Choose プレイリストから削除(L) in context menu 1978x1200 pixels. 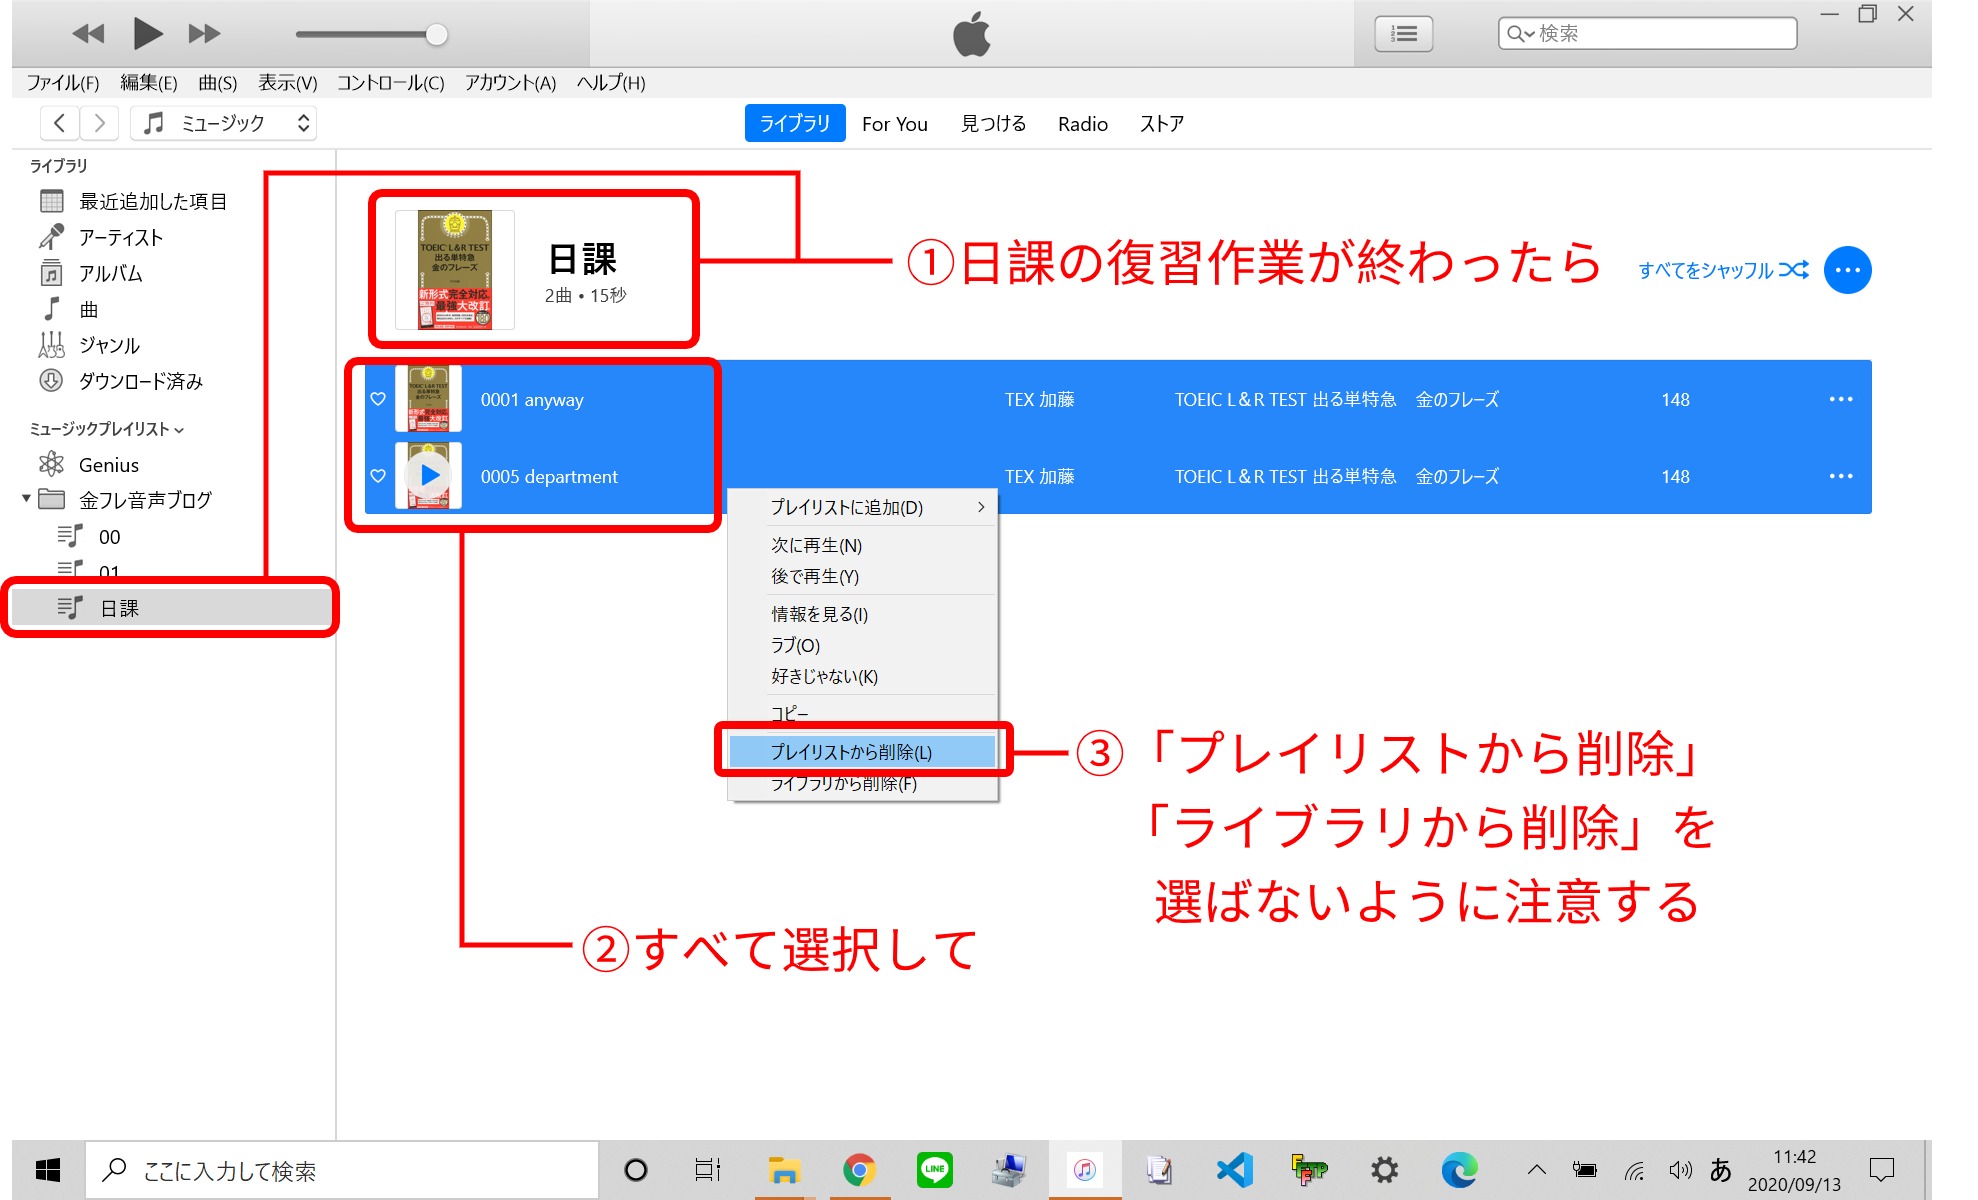[x=863, y=752]
